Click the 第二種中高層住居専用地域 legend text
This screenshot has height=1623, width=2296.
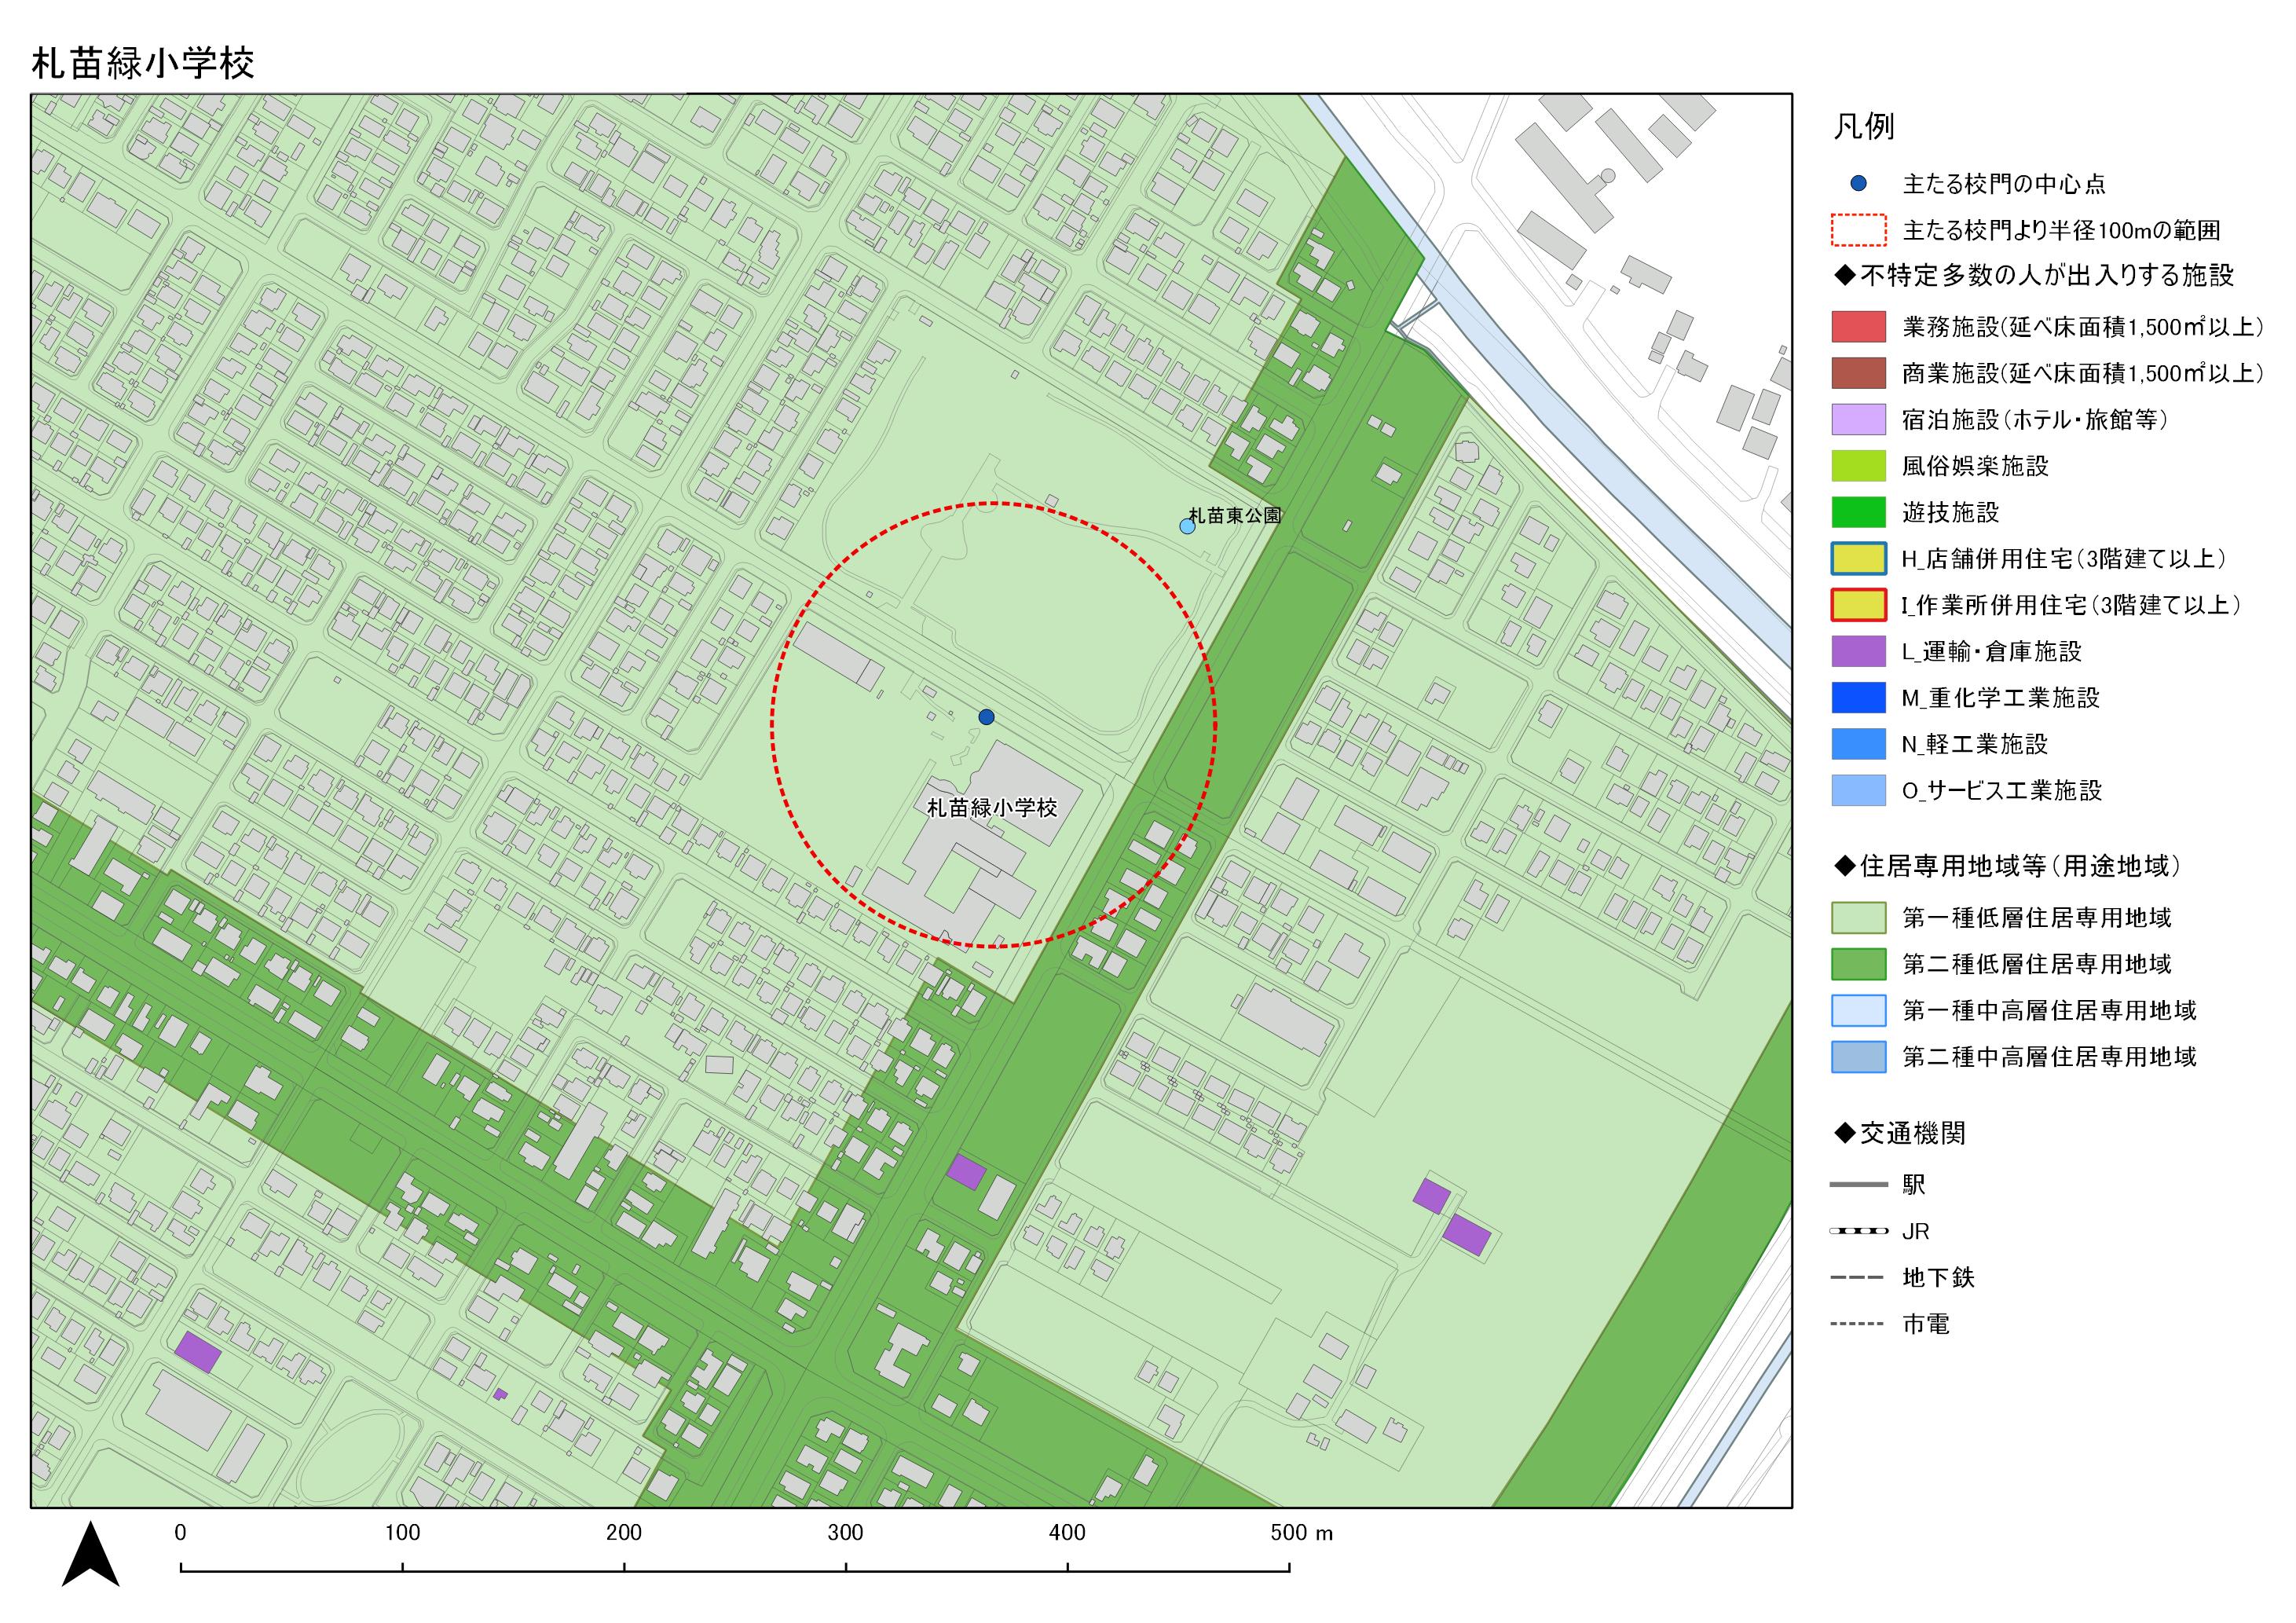pyautogui.click(x=2049, y=1057)
